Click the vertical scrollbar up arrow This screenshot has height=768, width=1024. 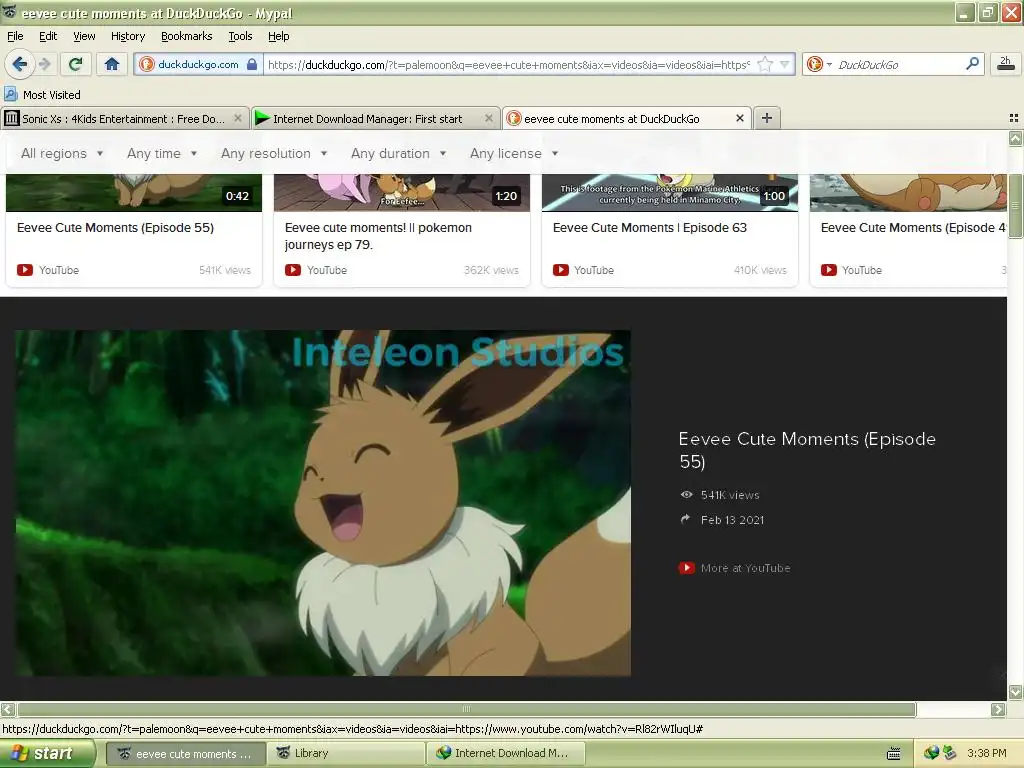[x=1015, y=138]
